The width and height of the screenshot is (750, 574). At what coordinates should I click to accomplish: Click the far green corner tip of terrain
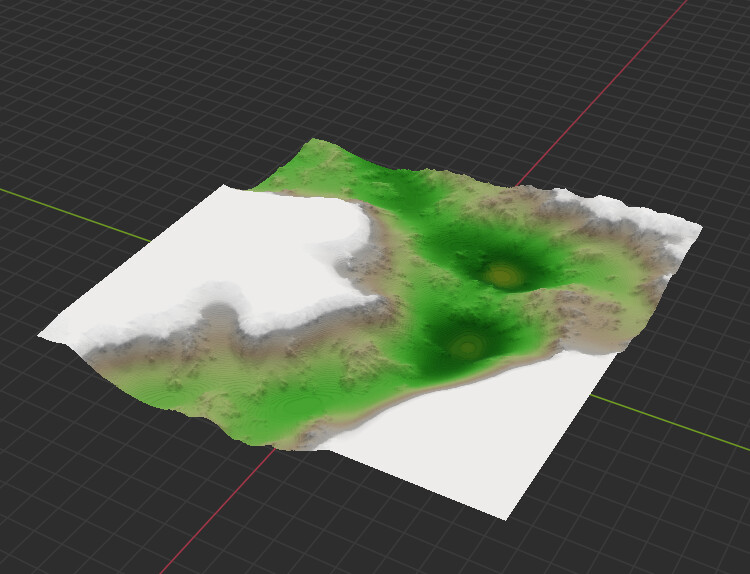tap(317, 143)
